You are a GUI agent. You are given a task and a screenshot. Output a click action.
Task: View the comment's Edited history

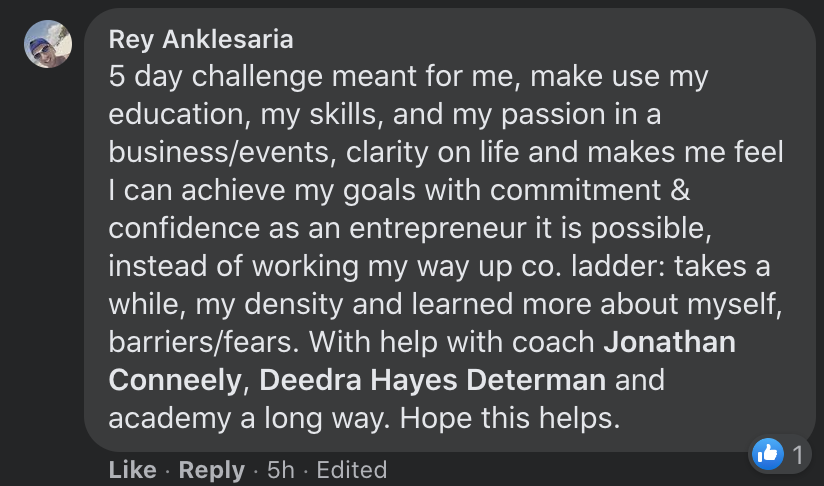point(351,469)
